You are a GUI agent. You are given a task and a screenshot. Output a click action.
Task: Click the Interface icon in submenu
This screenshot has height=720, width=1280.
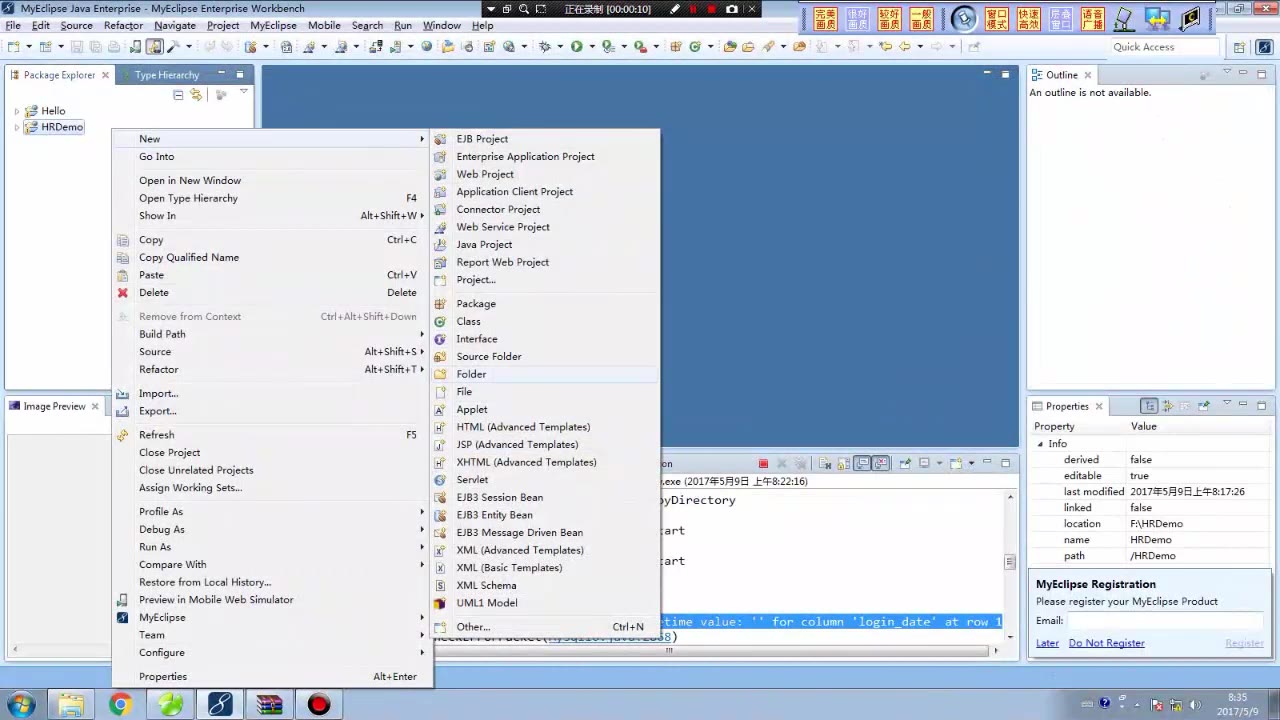coord(440,339)
